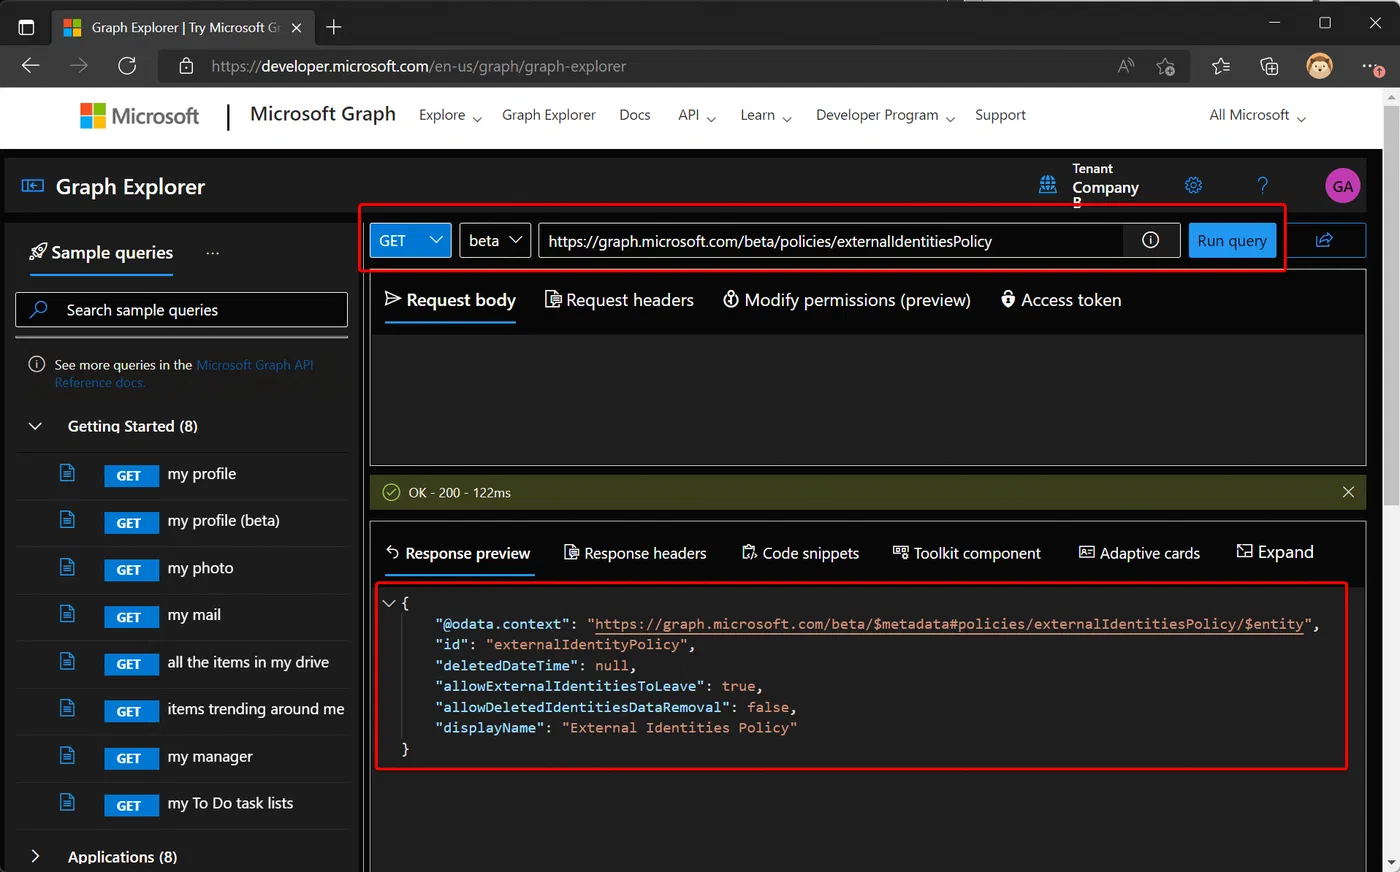Select the Response preview tab
Screen dimensions: 1400x872
pos(458,553)
